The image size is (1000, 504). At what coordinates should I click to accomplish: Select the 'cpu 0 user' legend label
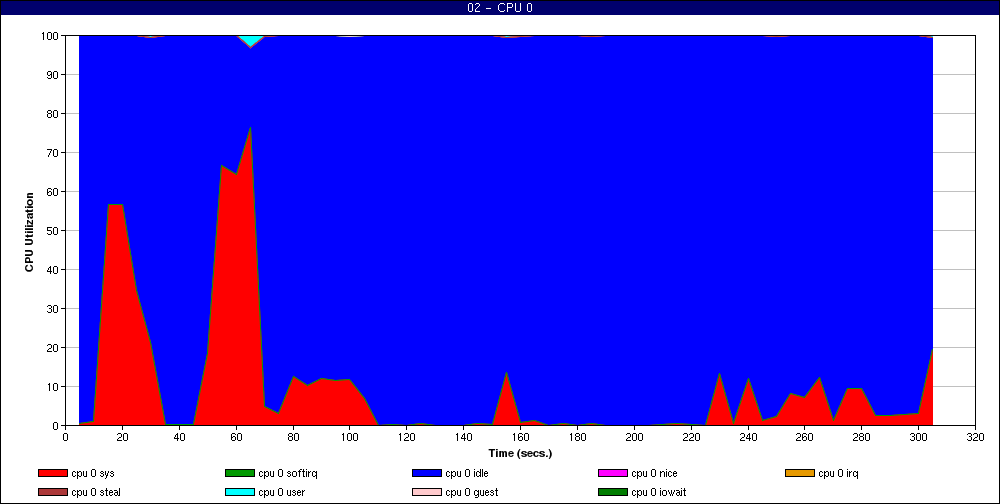pos(282,492)
